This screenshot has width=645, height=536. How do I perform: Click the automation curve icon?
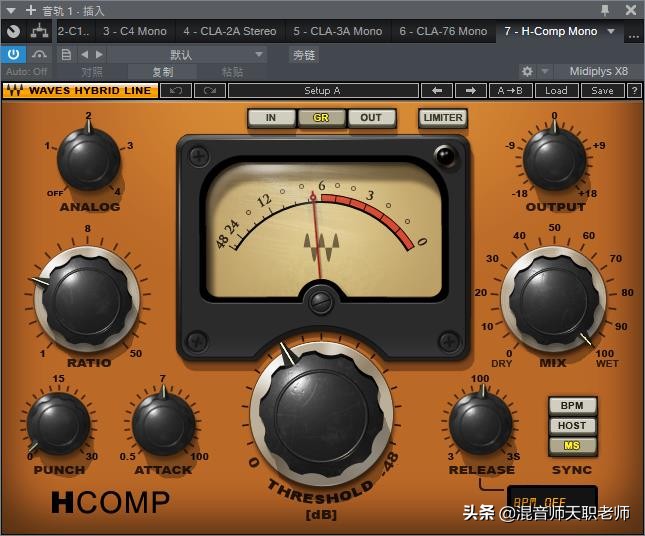click(39, 54)
